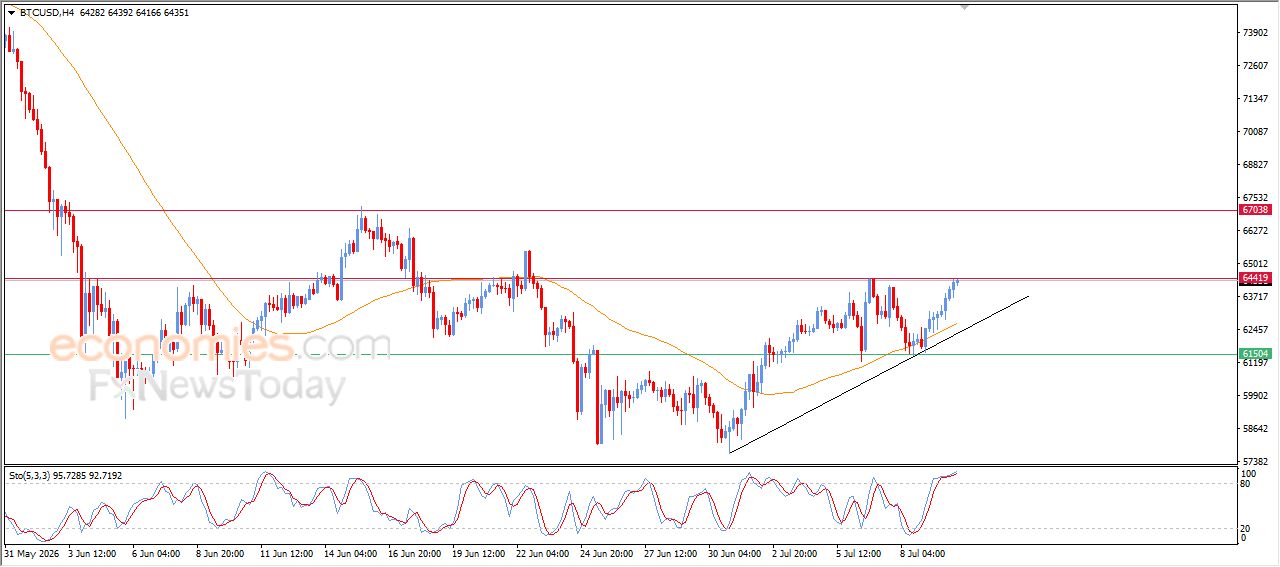This screenshot has height=567, width=1280.
Task: Click the '31 May 2026' date label
Action: click(32, 552)
